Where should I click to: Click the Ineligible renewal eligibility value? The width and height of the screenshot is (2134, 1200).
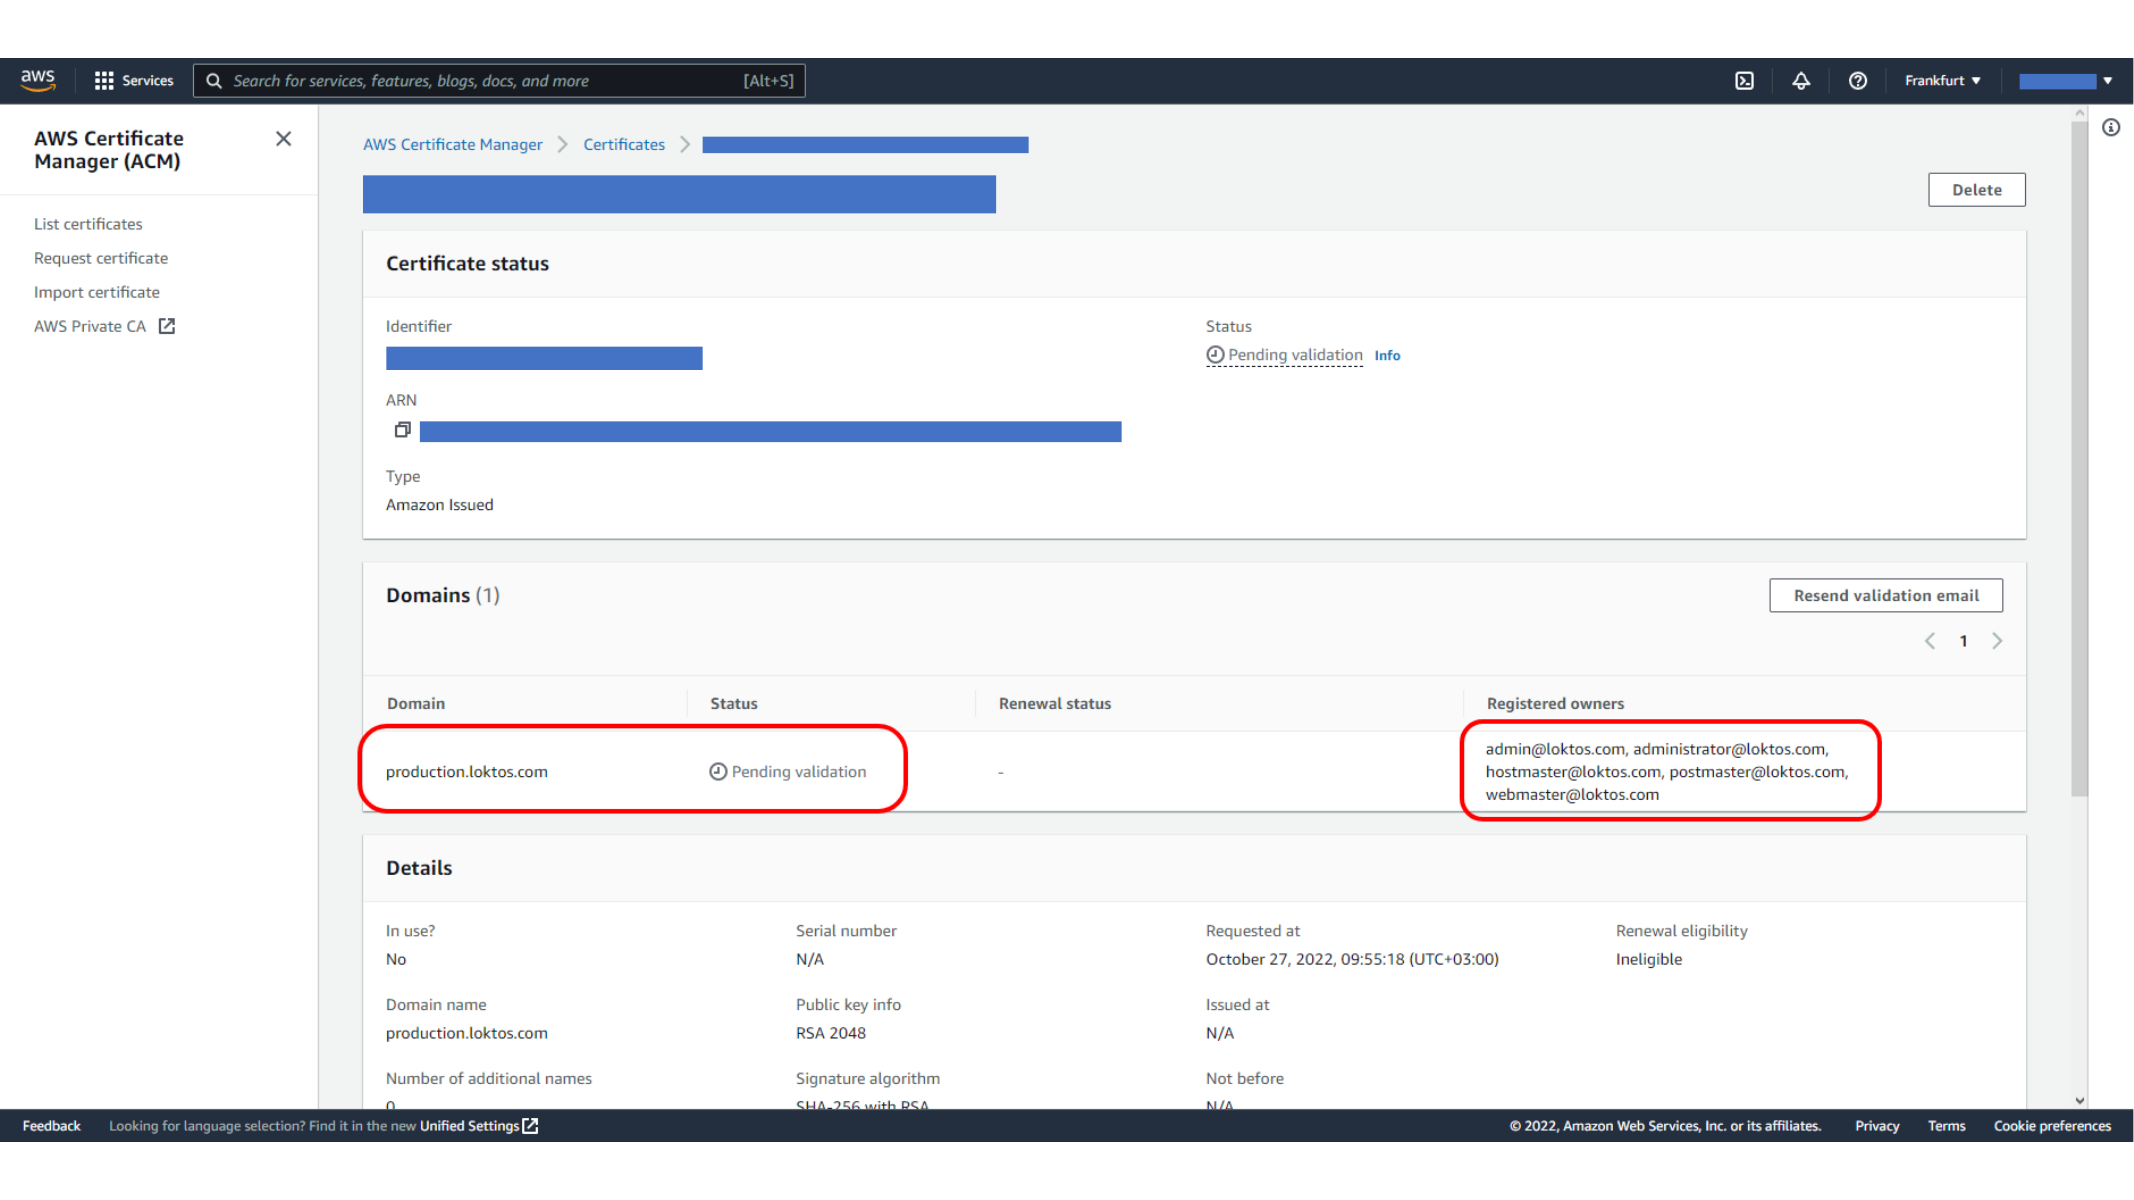(1649, 959)
